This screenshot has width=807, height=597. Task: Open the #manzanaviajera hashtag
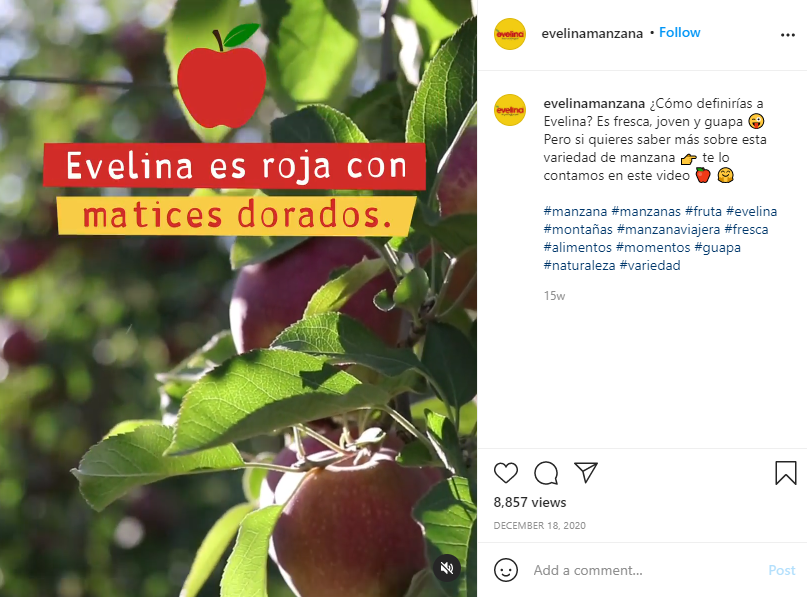[668, 229]
